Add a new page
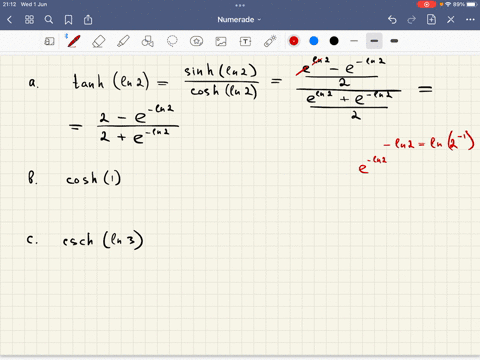Image resolution: width=480 pixels, height=360 pixels. coord(431,19)
